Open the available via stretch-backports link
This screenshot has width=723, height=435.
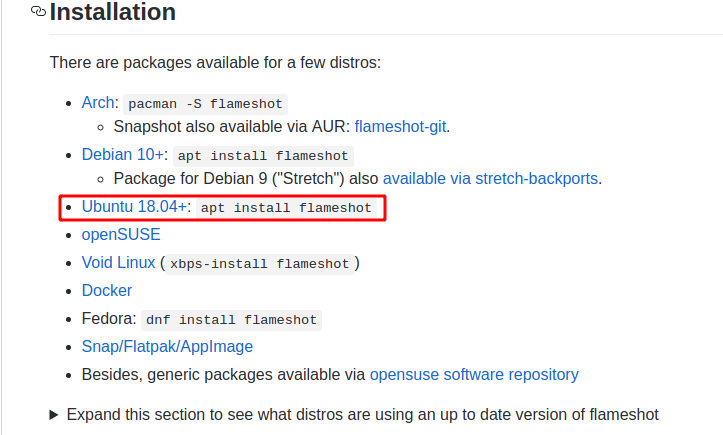[x=490, y=179]
